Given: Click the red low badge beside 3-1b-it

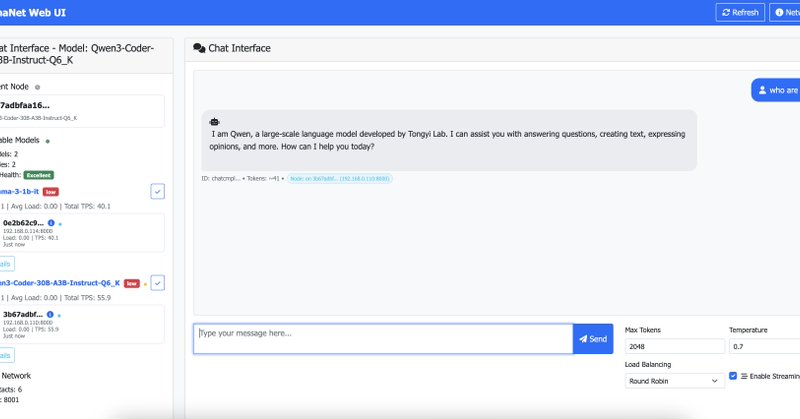Looking at the screenshot, I should coord(51,192).
